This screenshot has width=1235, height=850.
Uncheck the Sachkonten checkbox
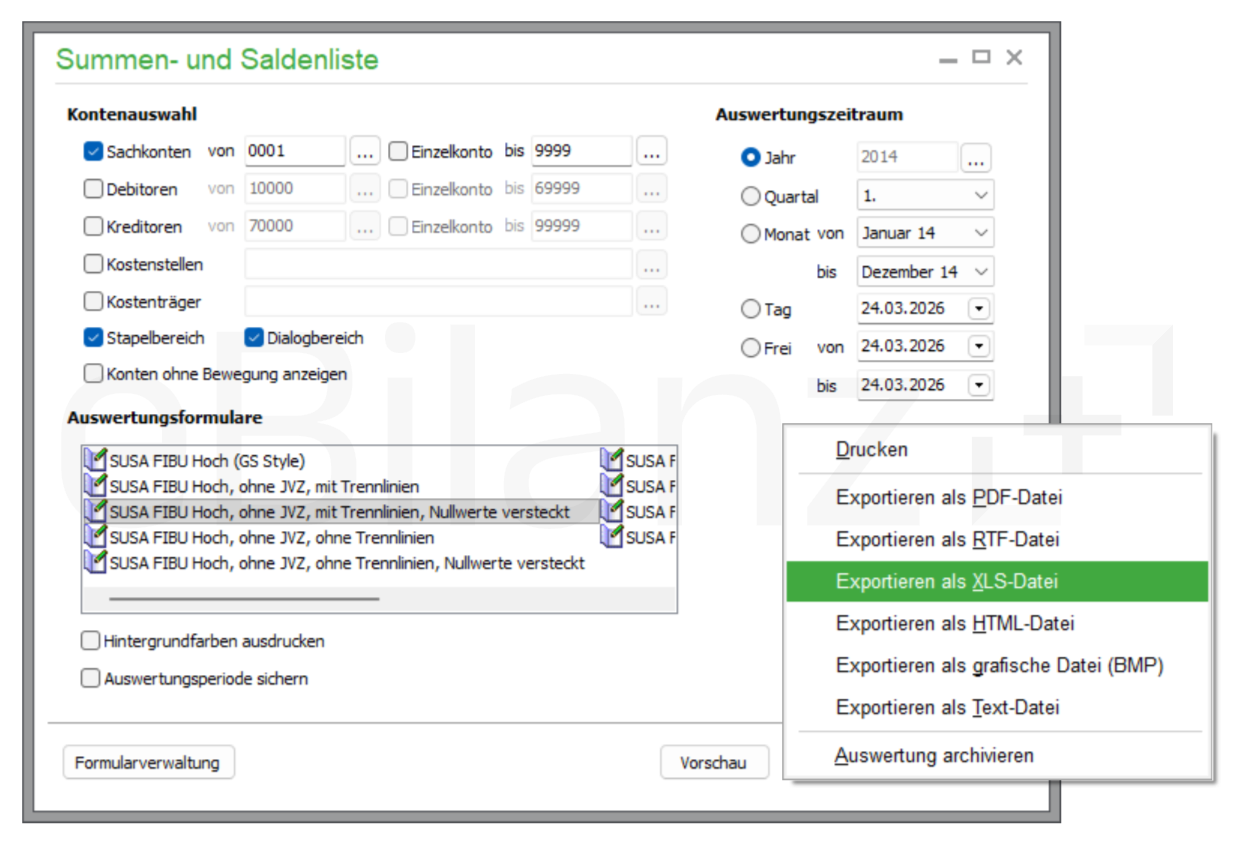click(x=94, y=152)
